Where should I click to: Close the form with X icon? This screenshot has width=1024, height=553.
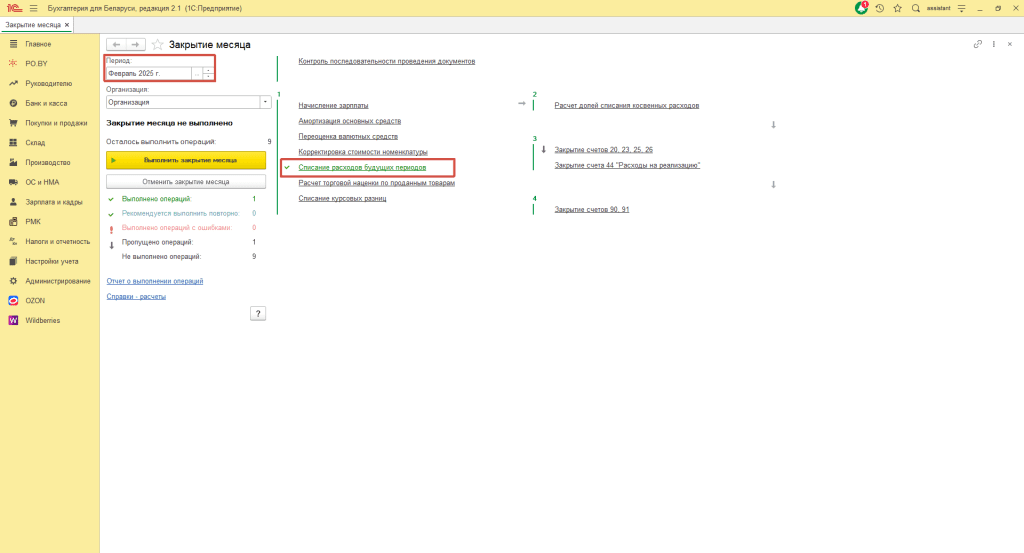point(1010,44)
